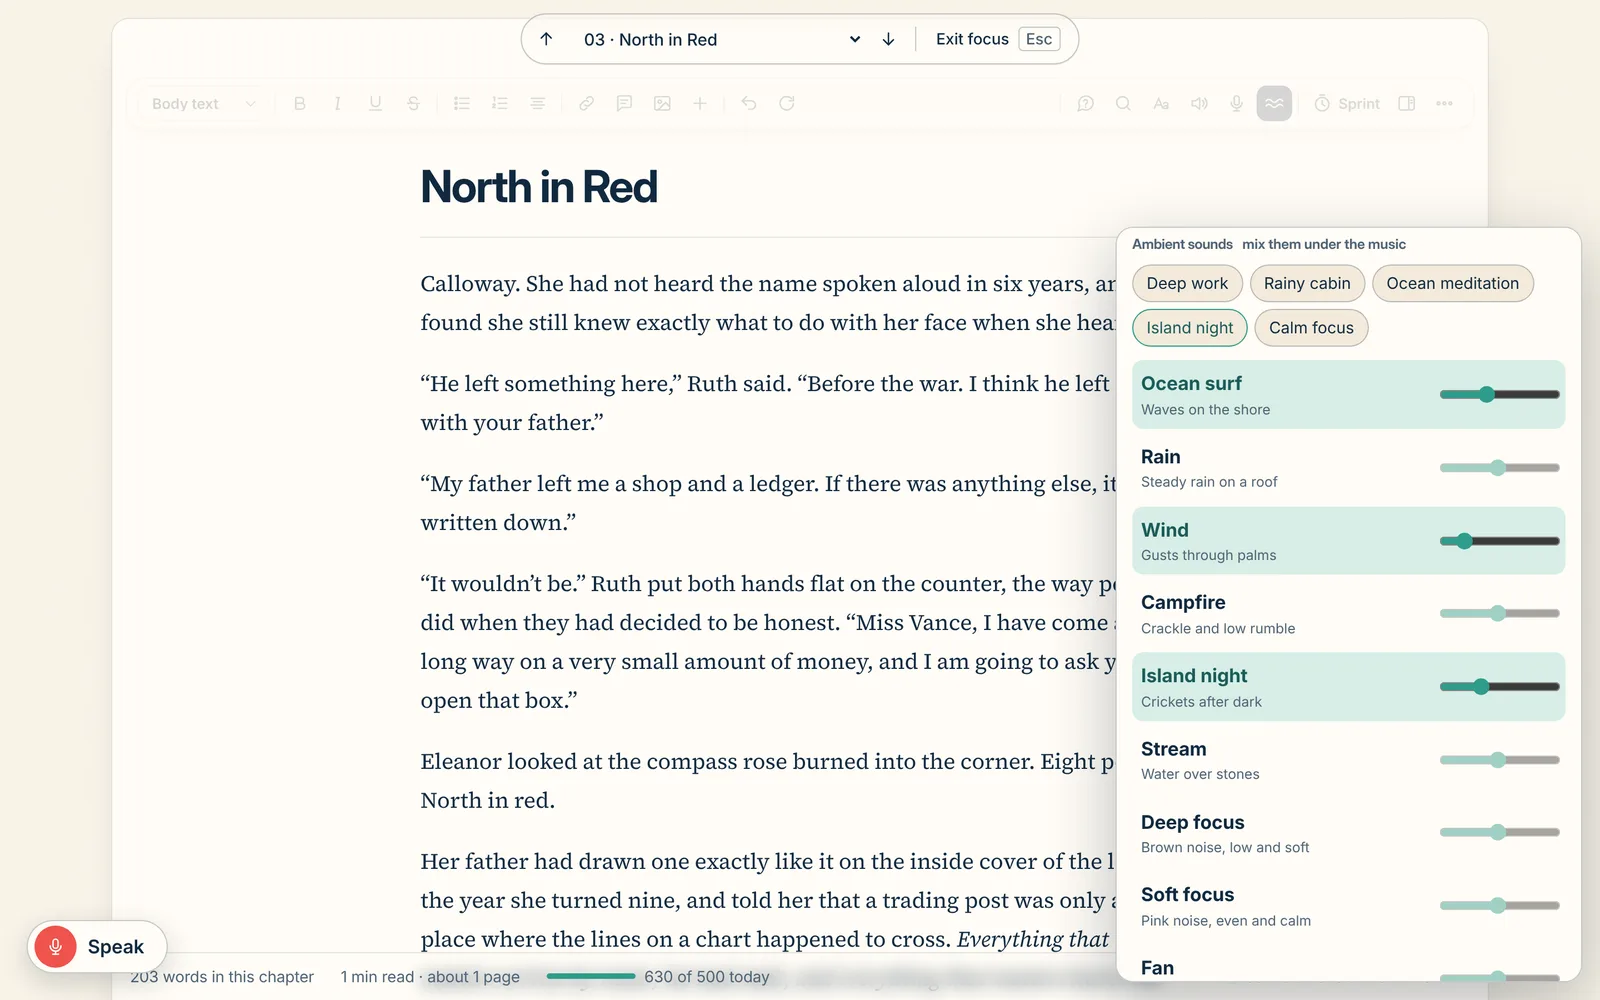Click the microphone dictation toolbar icon

[x=1236, y=103]
